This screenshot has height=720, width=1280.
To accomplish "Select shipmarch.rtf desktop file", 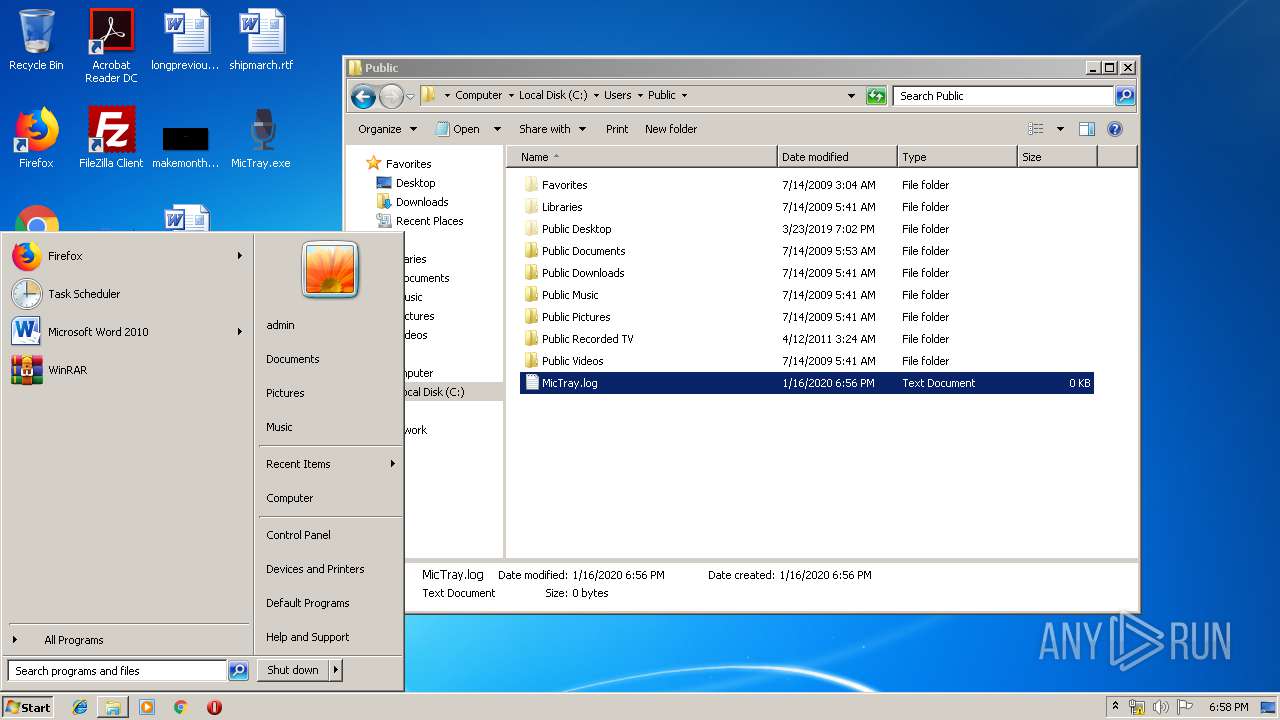I will click(261, 40).
